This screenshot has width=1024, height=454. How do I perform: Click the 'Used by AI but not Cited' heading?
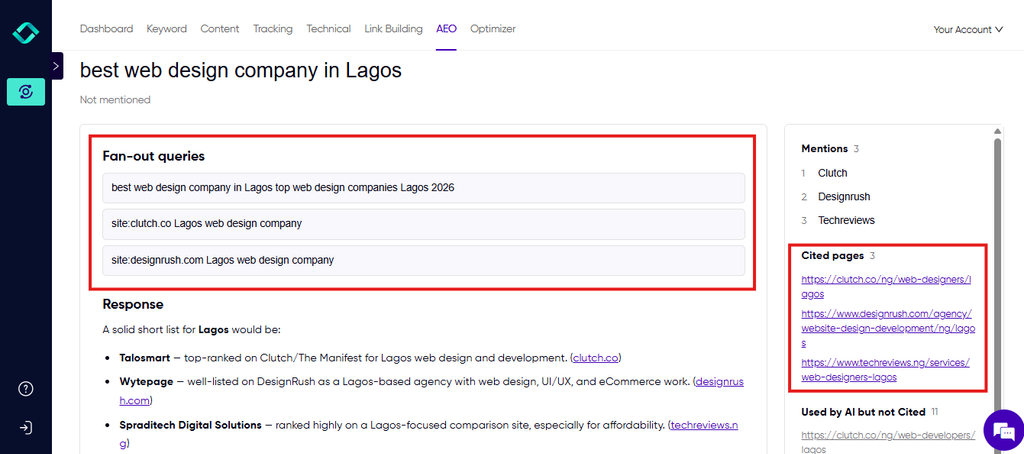pyautogui.click(x=863, y=412)
